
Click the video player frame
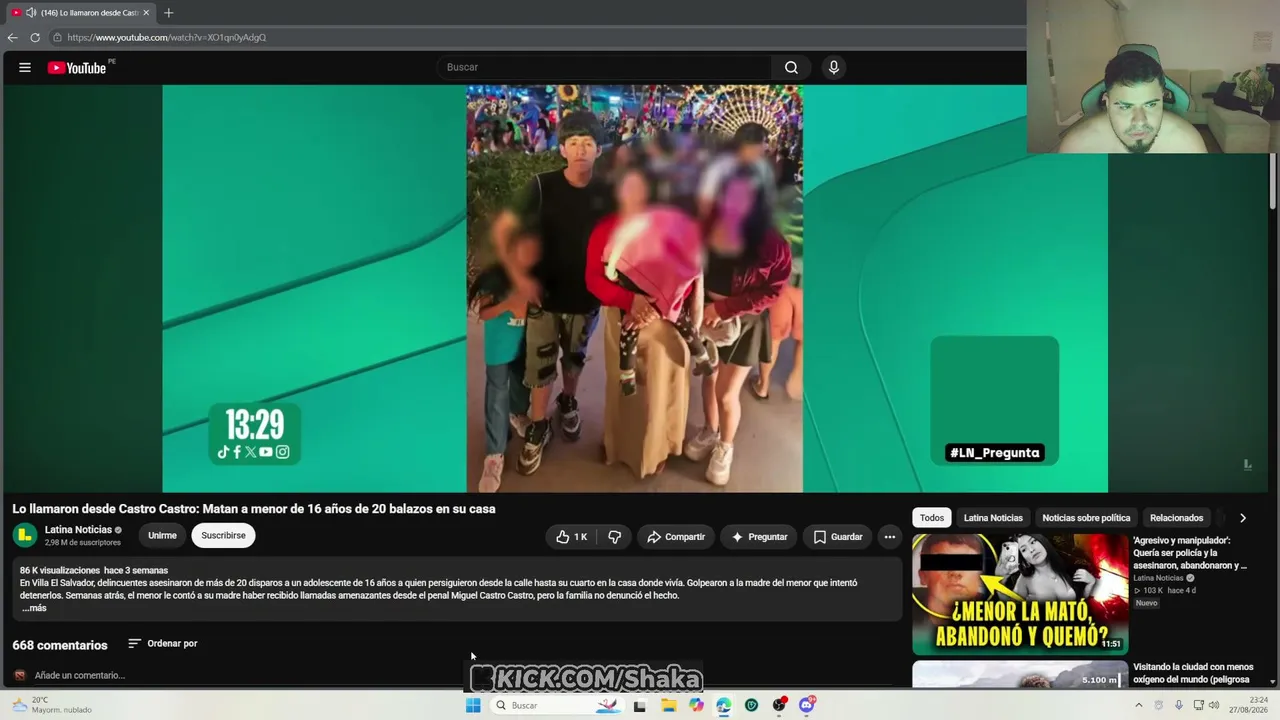pos(635,288)
